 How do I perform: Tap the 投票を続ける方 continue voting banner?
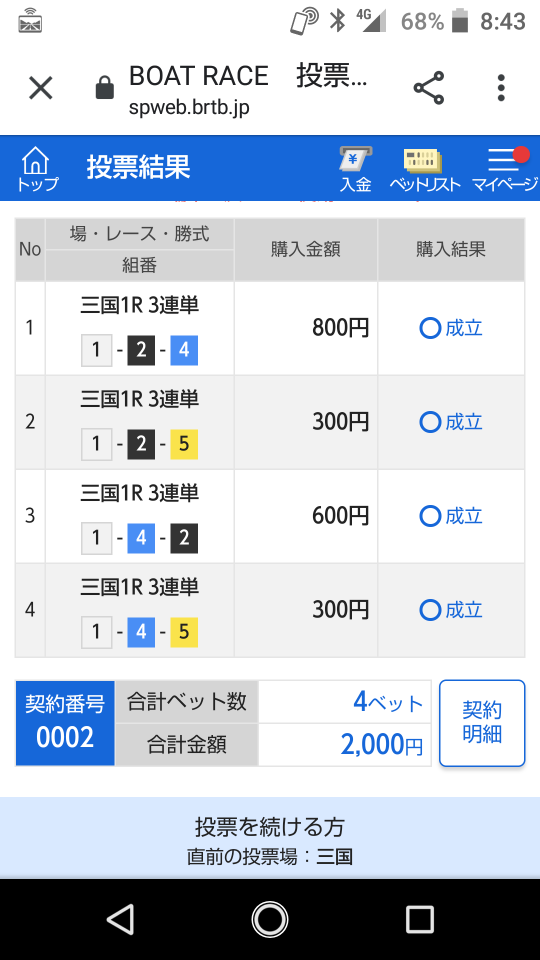[x=270, y=838]
